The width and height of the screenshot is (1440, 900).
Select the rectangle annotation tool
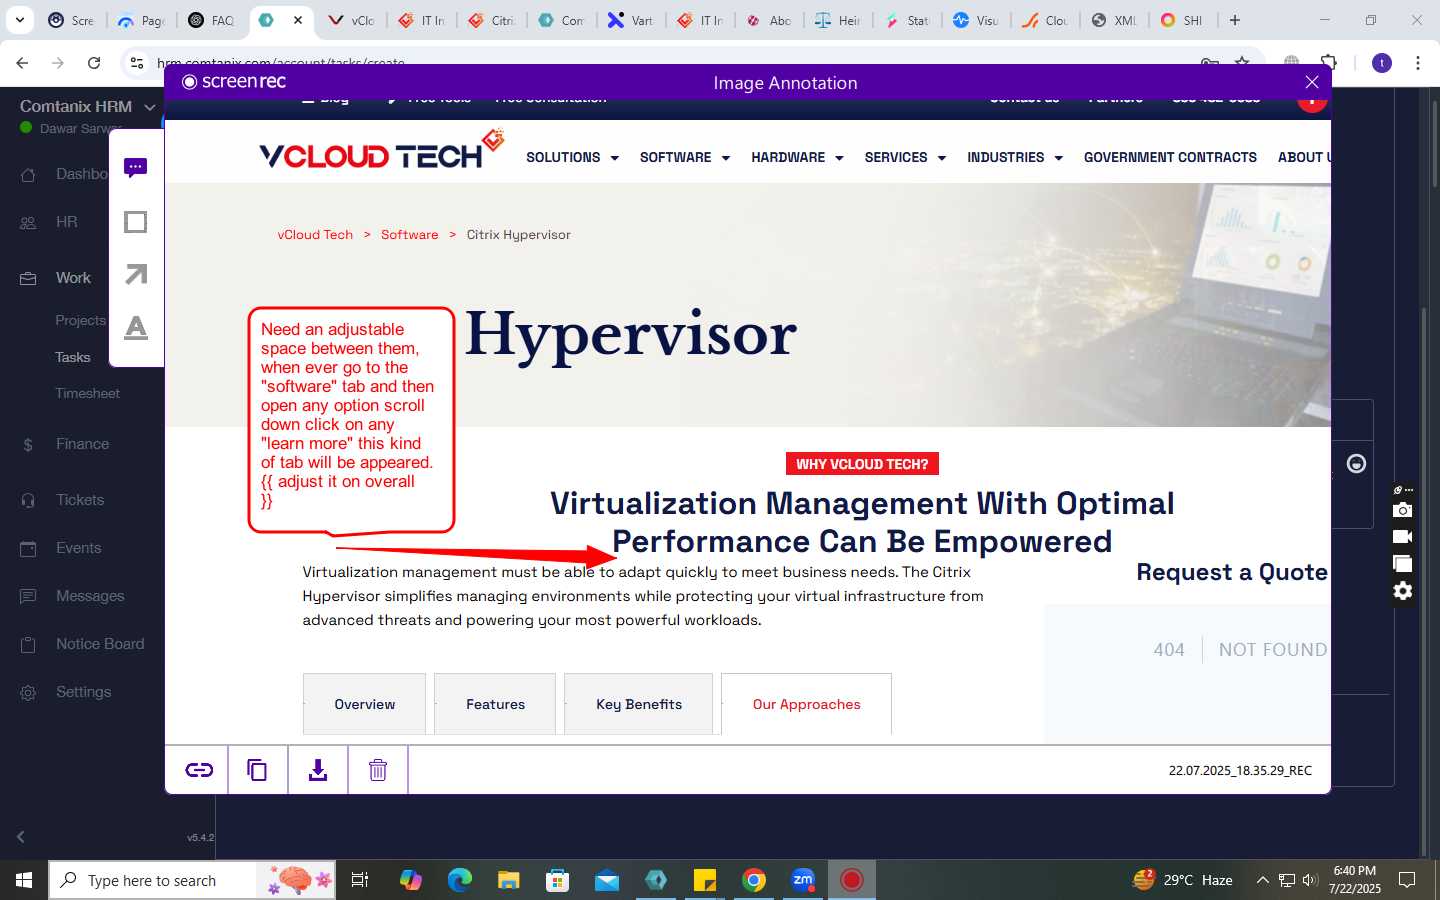coord(136,222)
